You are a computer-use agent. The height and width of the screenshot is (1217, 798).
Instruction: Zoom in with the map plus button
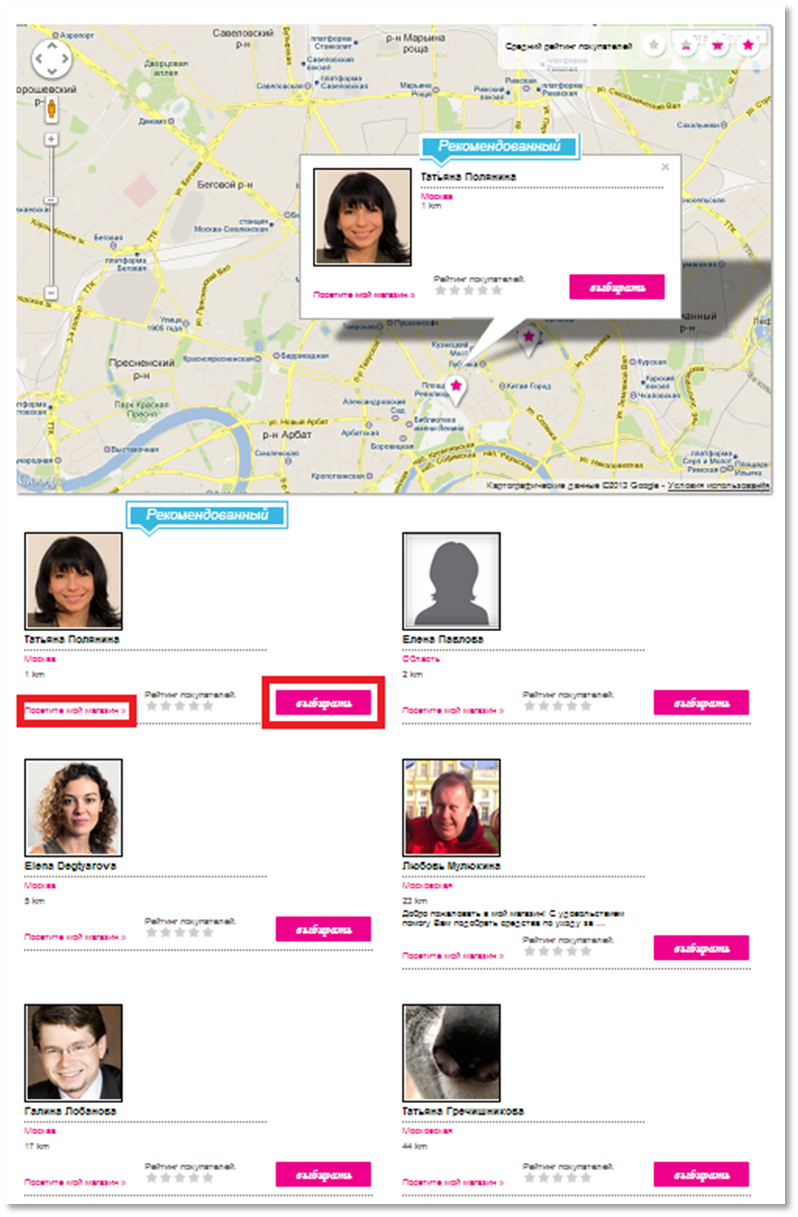52,139
